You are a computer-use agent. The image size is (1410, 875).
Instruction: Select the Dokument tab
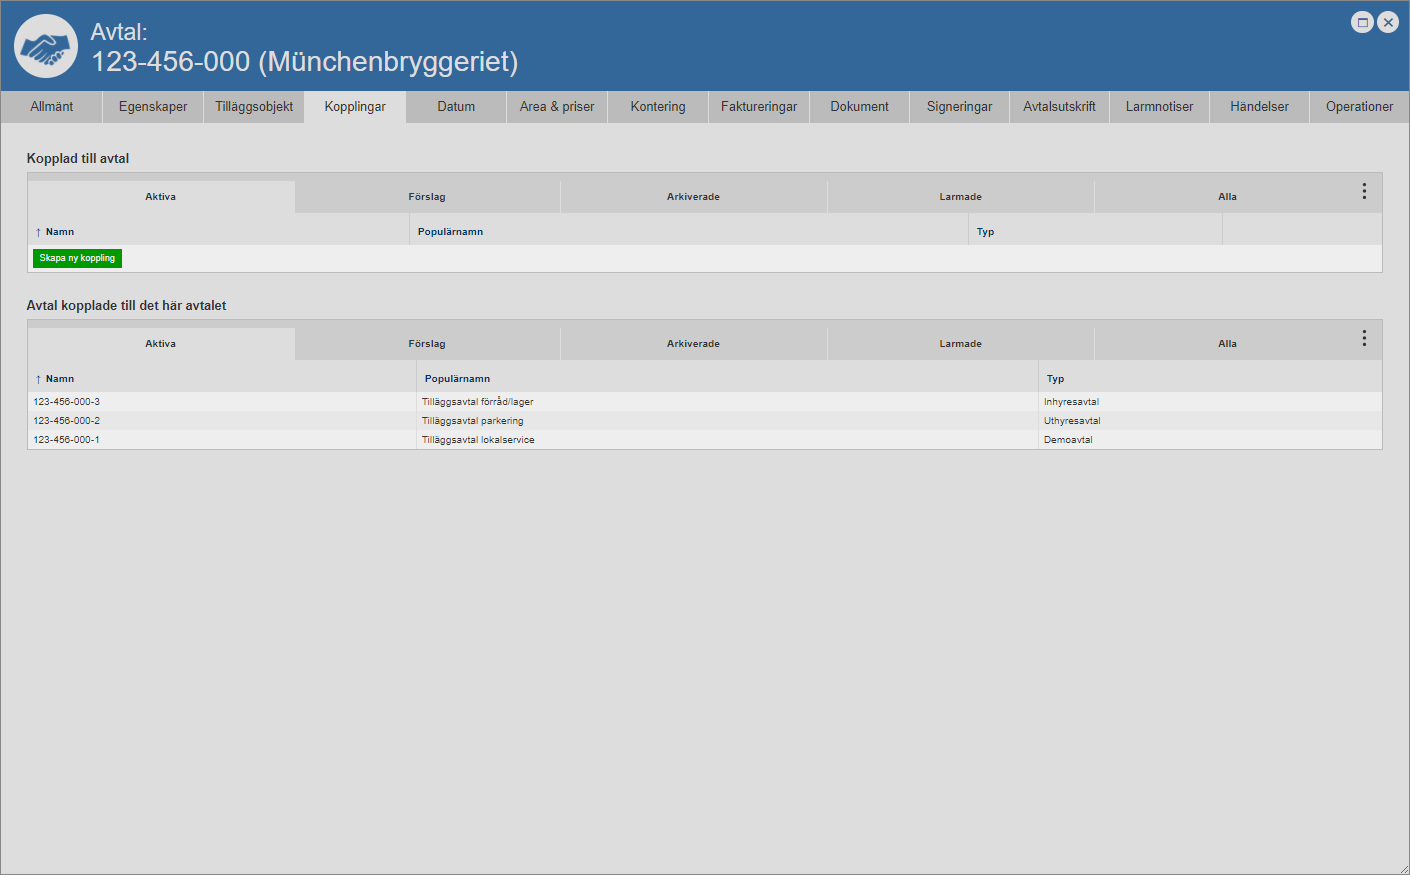(859, 107)
